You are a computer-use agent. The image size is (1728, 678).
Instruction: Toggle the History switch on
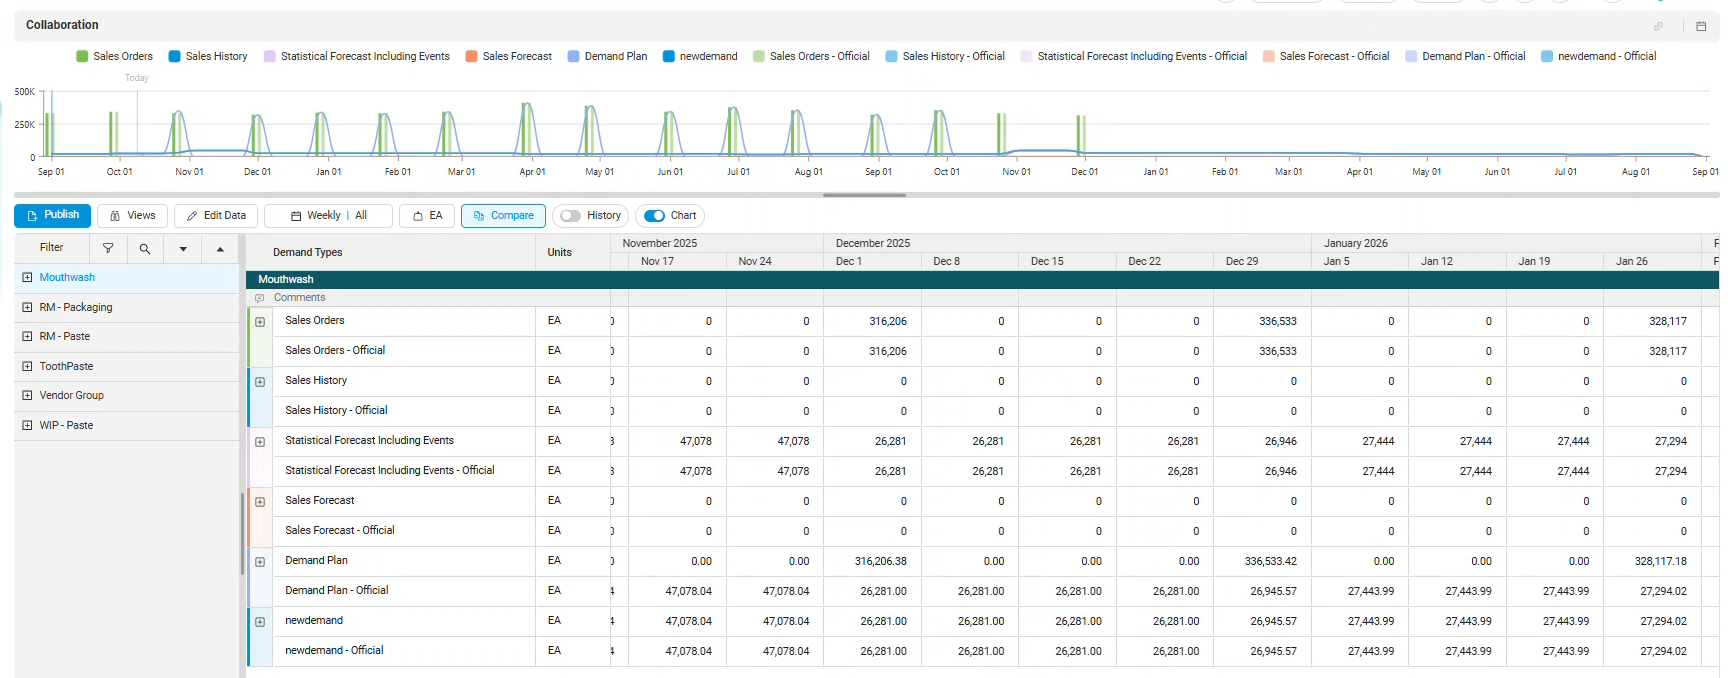[570, 216]
